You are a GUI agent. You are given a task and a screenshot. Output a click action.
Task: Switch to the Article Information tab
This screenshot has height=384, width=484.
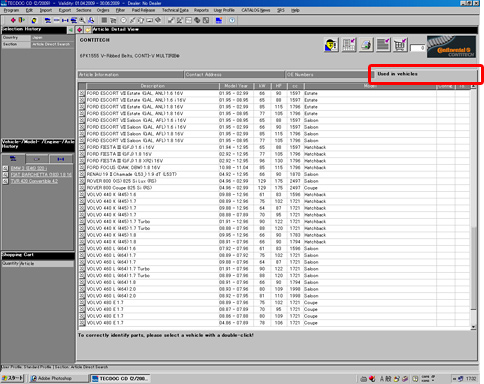coord(131,75)
